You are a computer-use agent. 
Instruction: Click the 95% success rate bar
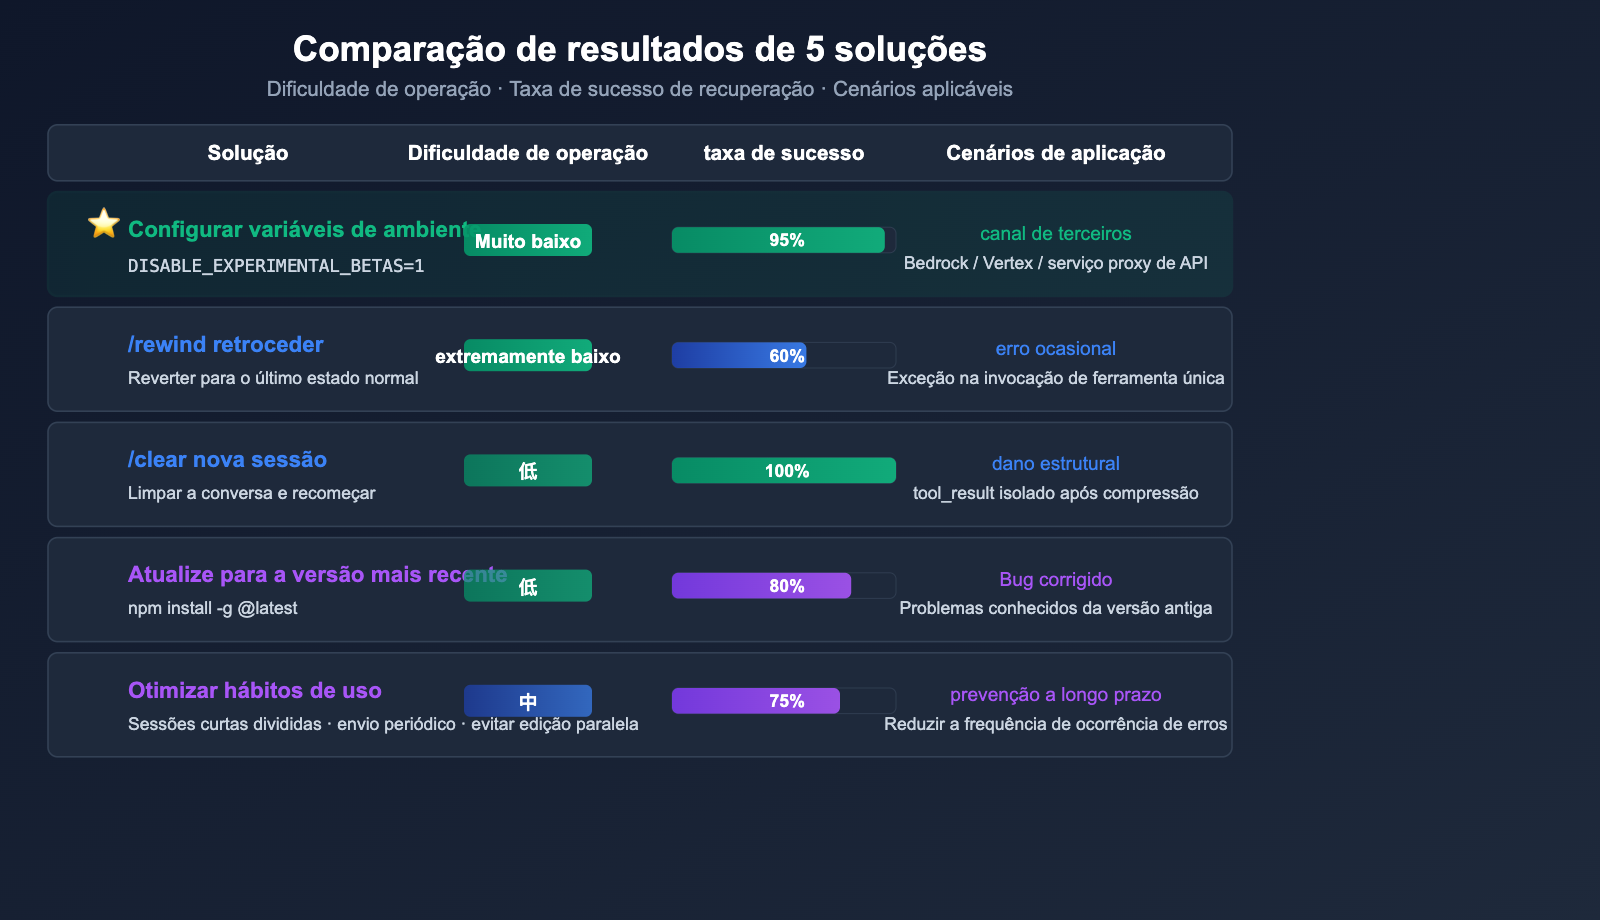(779, 240)
